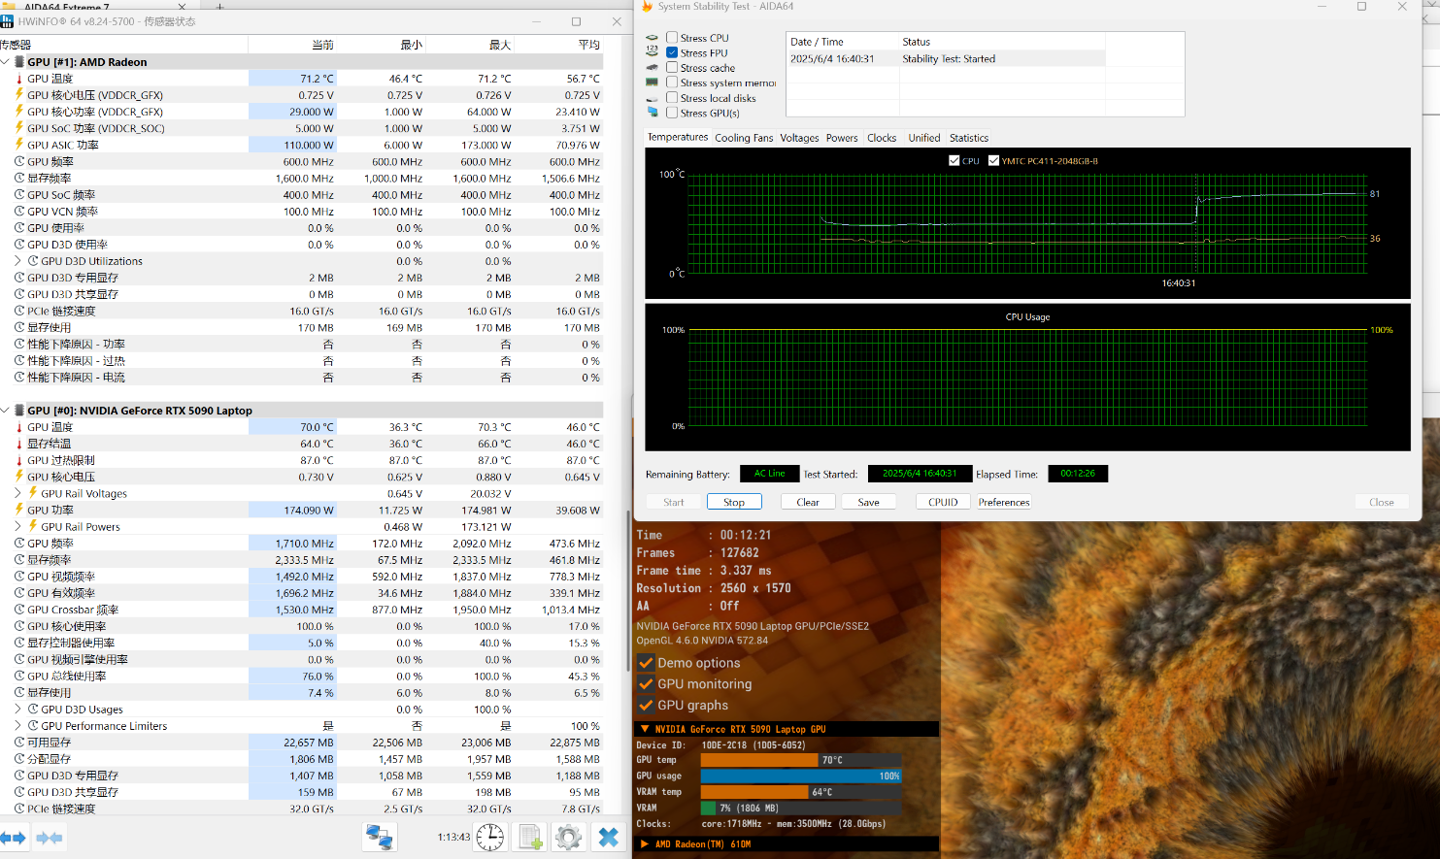Click the expand columns blue arrows icon
The height and width of the screenshot is (859, 1440).
point(13,837)
